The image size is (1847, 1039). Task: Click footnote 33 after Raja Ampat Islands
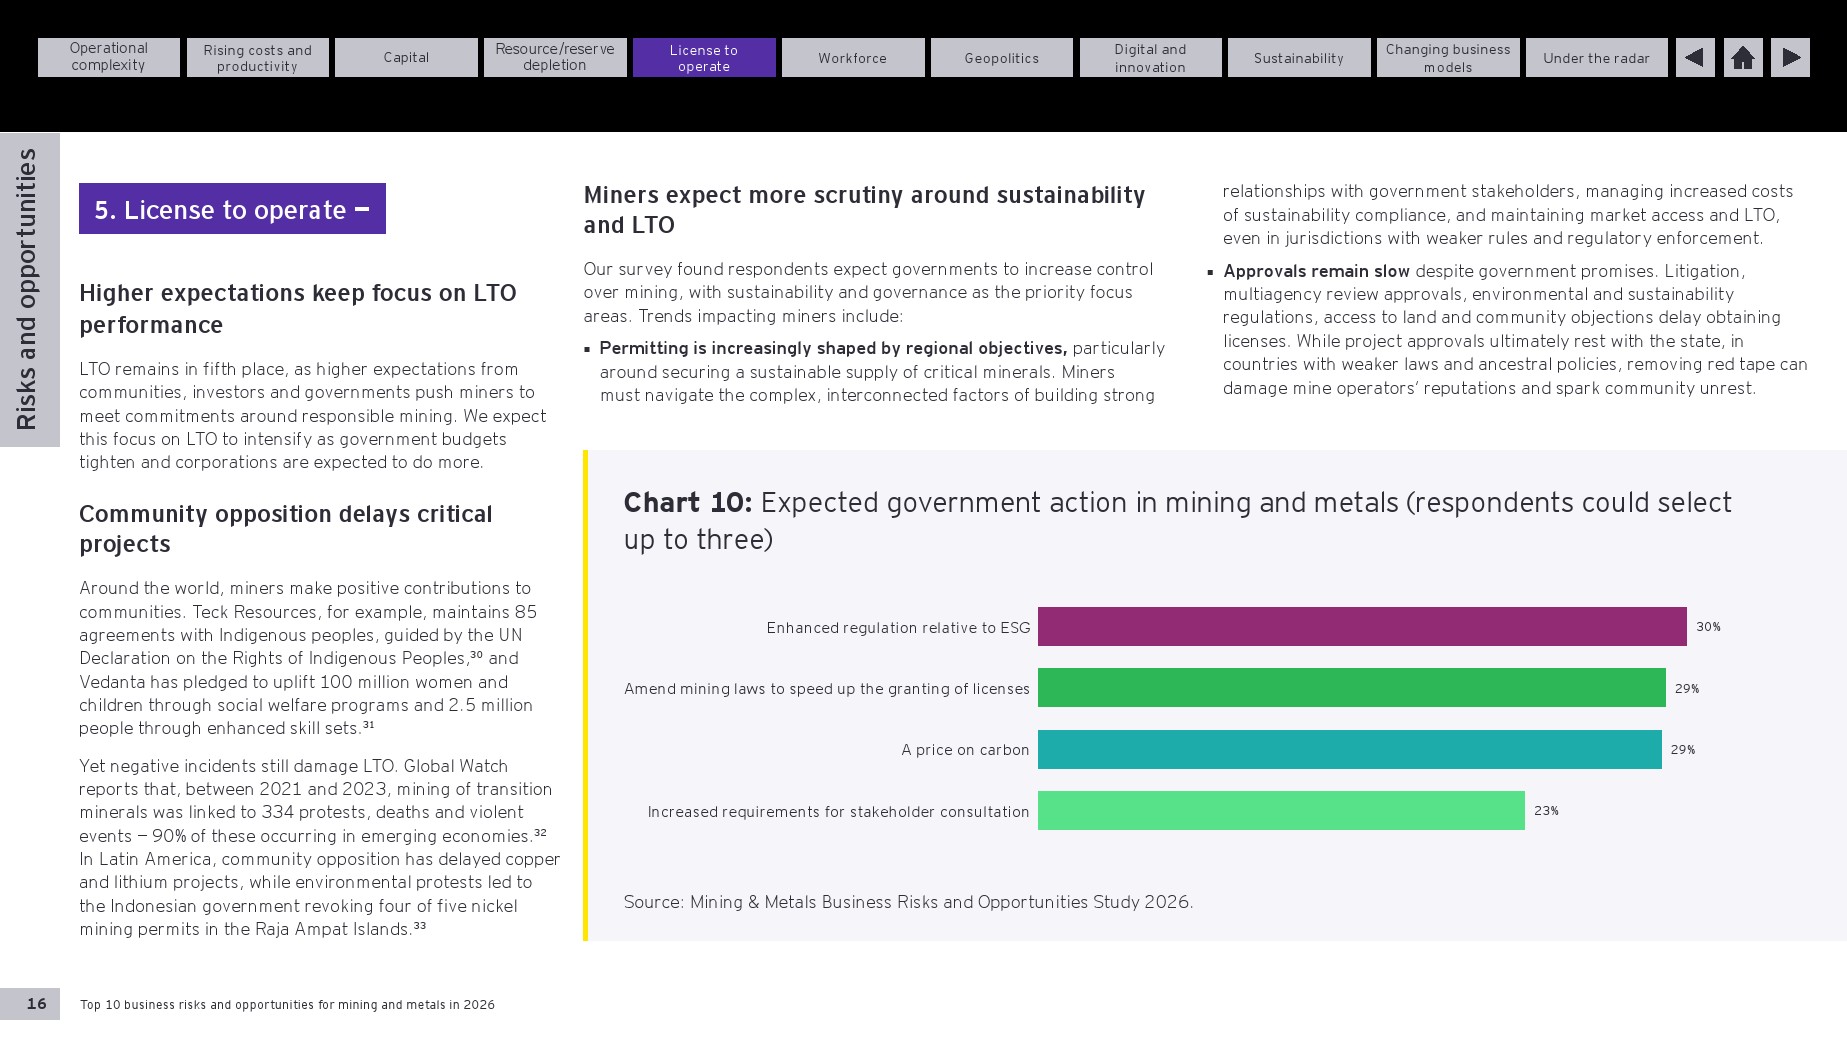(420, 925)
